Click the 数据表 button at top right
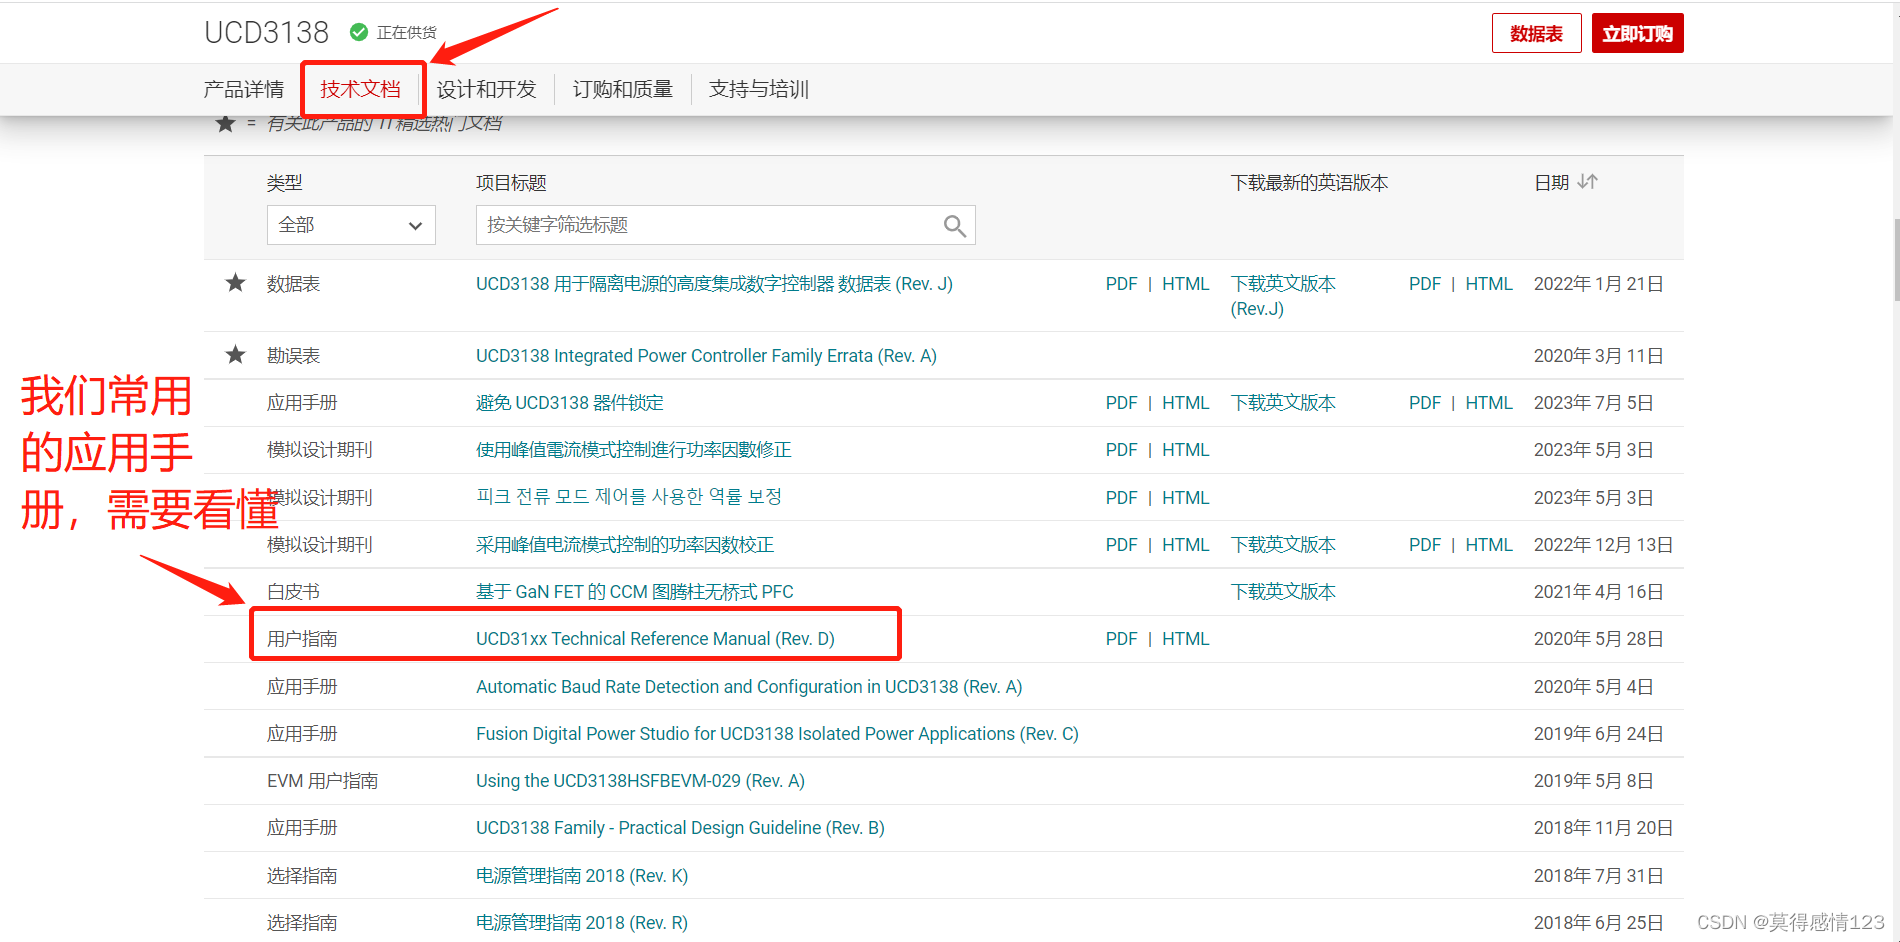 1536,33
